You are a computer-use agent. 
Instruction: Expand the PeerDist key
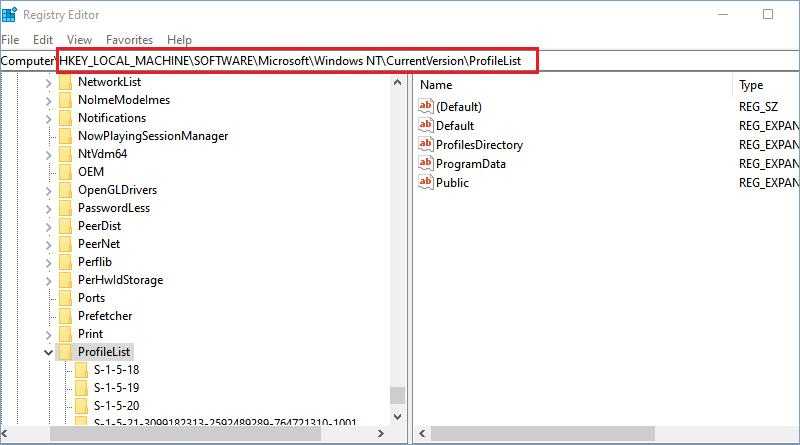tap(48, 227)
